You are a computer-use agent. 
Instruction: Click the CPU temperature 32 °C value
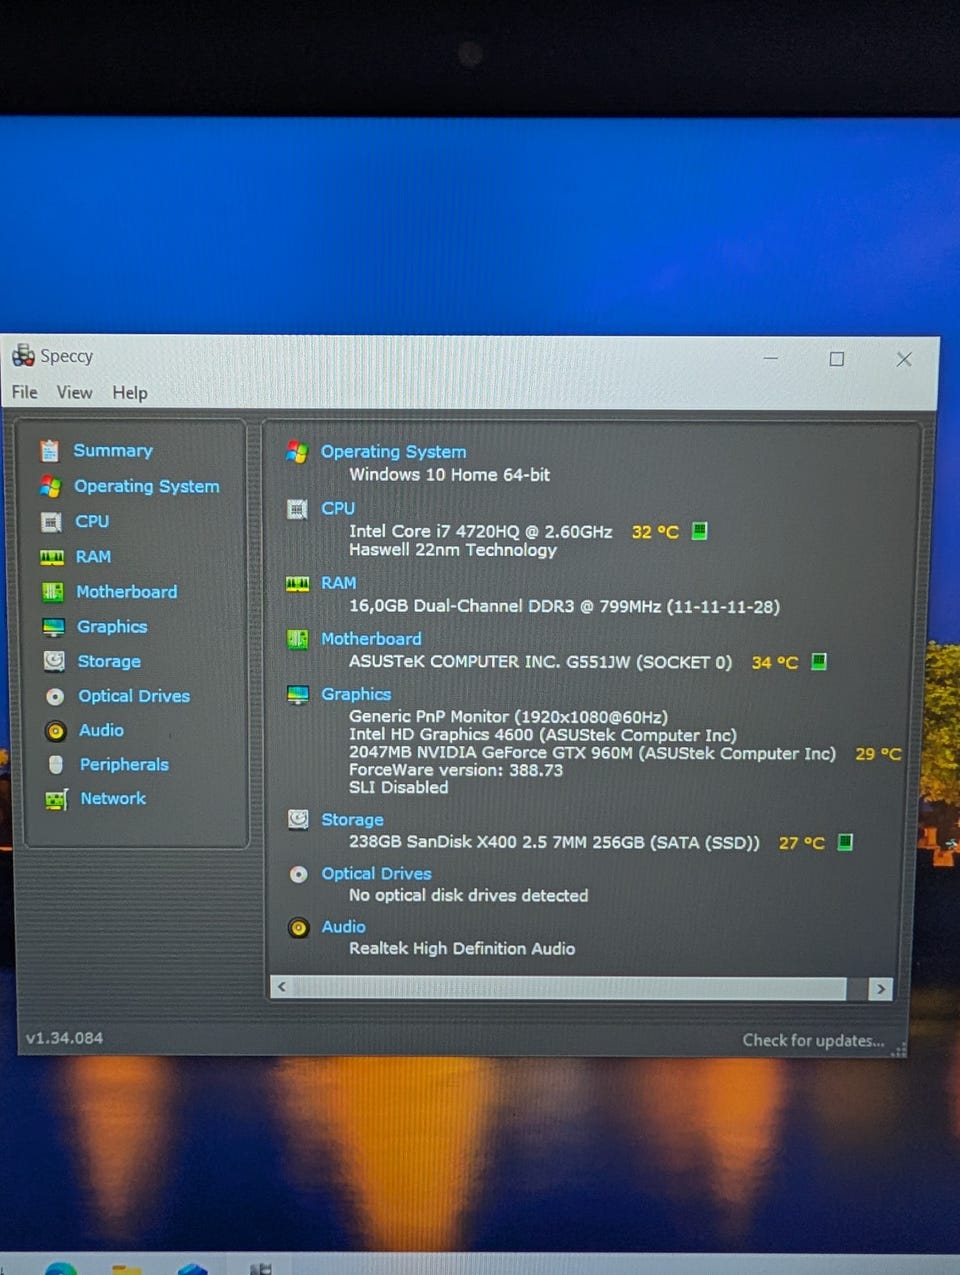(x=655, y=532)
